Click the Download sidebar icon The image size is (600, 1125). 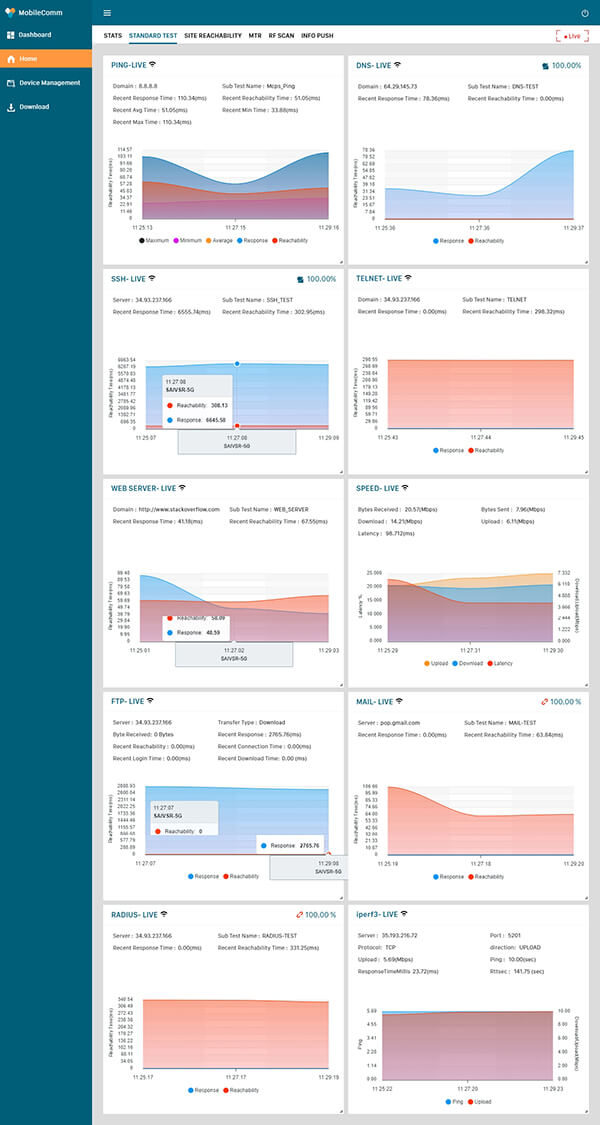(x=11, y=107)
